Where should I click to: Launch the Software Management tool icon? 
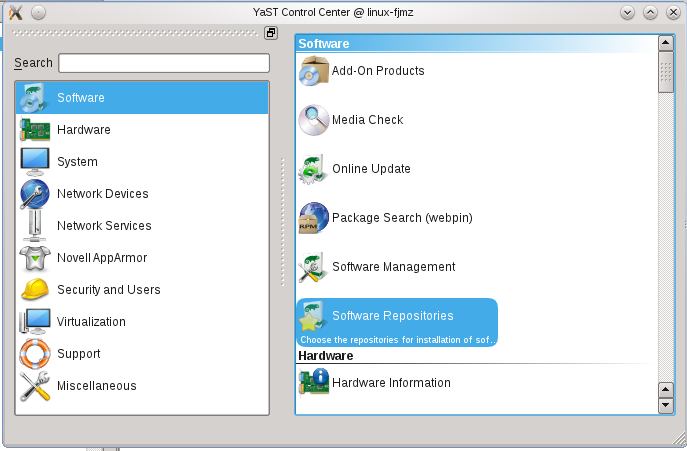point(313,267)
